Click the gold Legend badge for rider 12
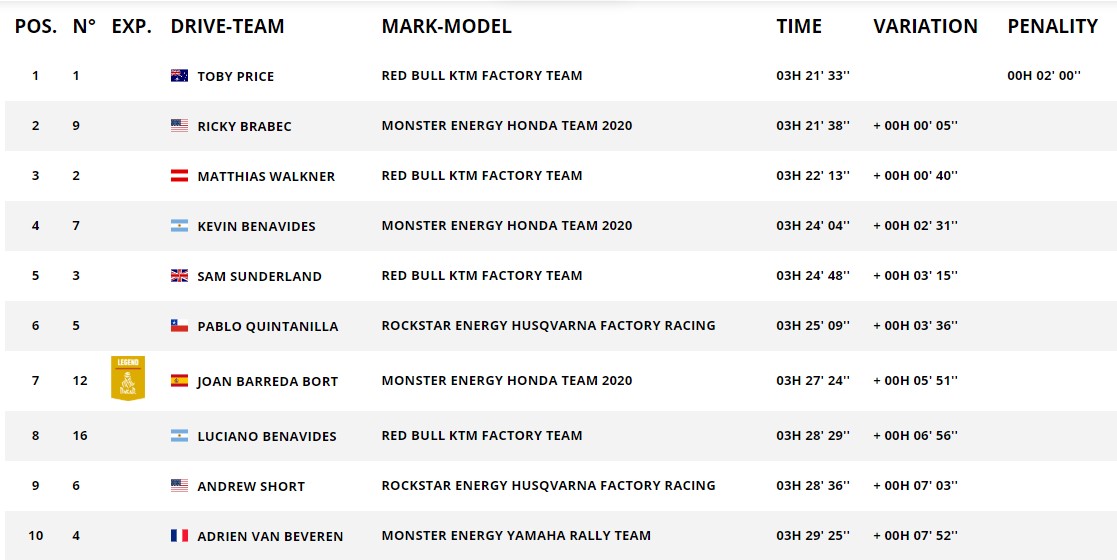The height and width of the screenshot is (560, 1117). [x=128, y=378]
